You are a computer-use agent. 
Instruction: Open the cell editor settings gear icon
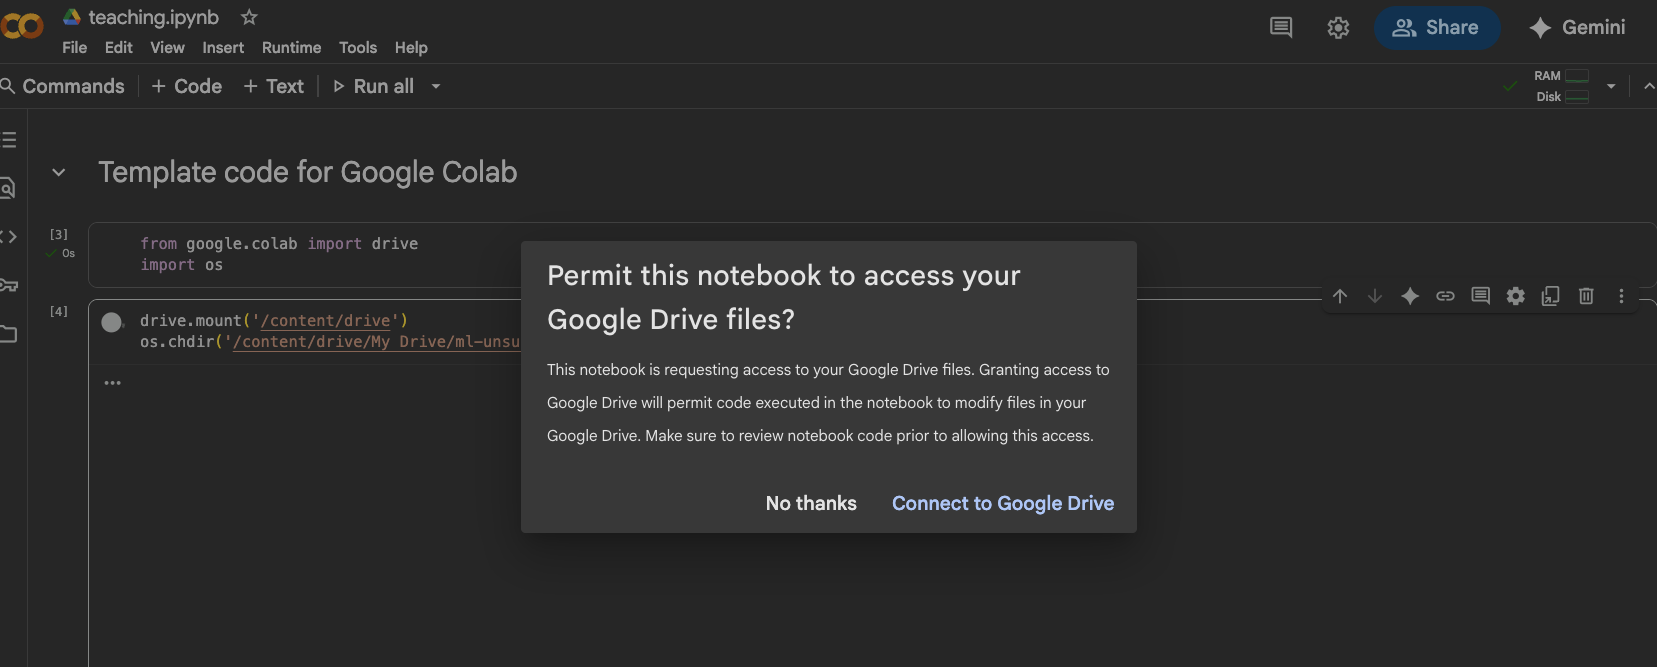1516,296
